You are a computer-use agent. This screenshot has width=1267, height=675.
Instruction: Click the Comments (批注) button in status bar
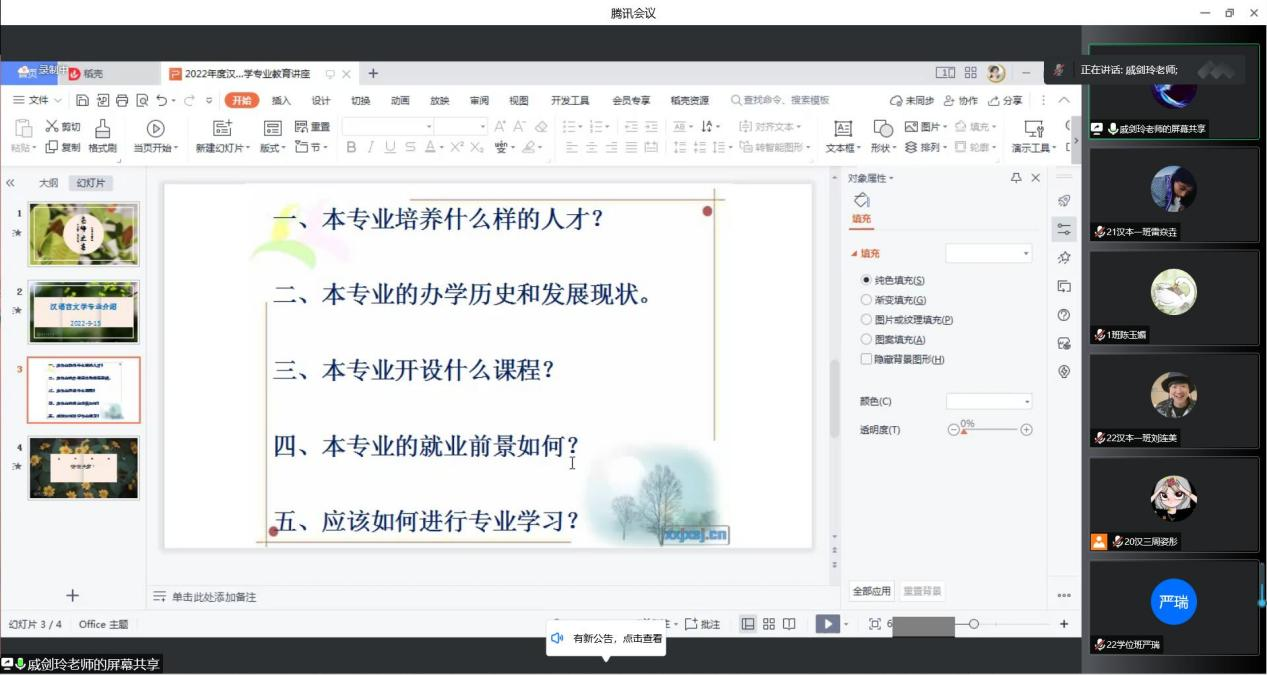point(702,624)
